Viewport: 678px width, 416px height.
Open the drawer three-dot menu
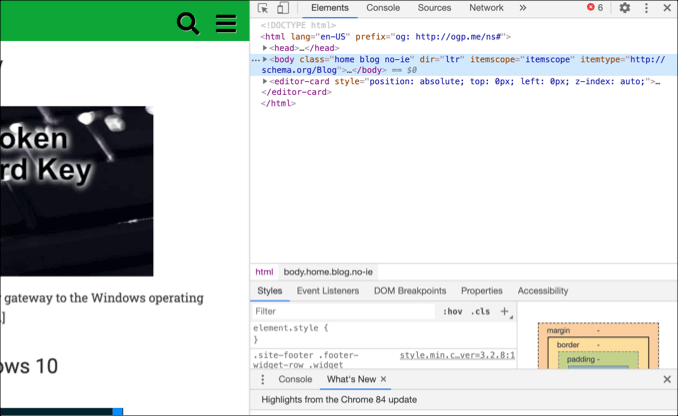(263, 380)
